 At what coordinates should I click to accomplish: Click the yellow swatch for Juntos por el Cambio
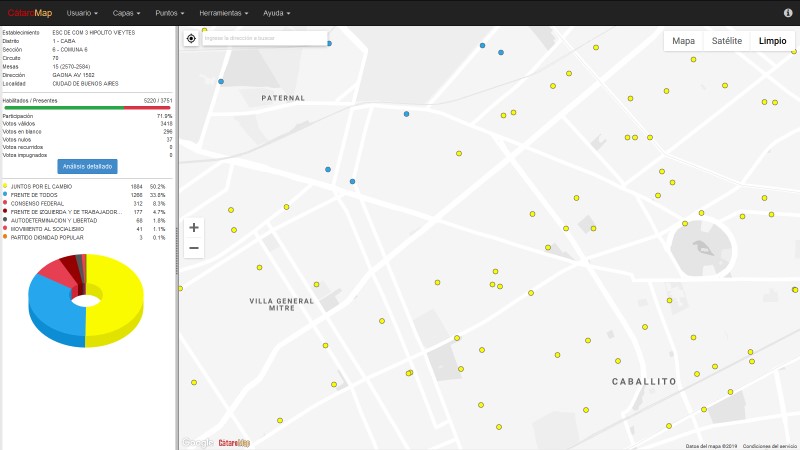pos(5,186)
